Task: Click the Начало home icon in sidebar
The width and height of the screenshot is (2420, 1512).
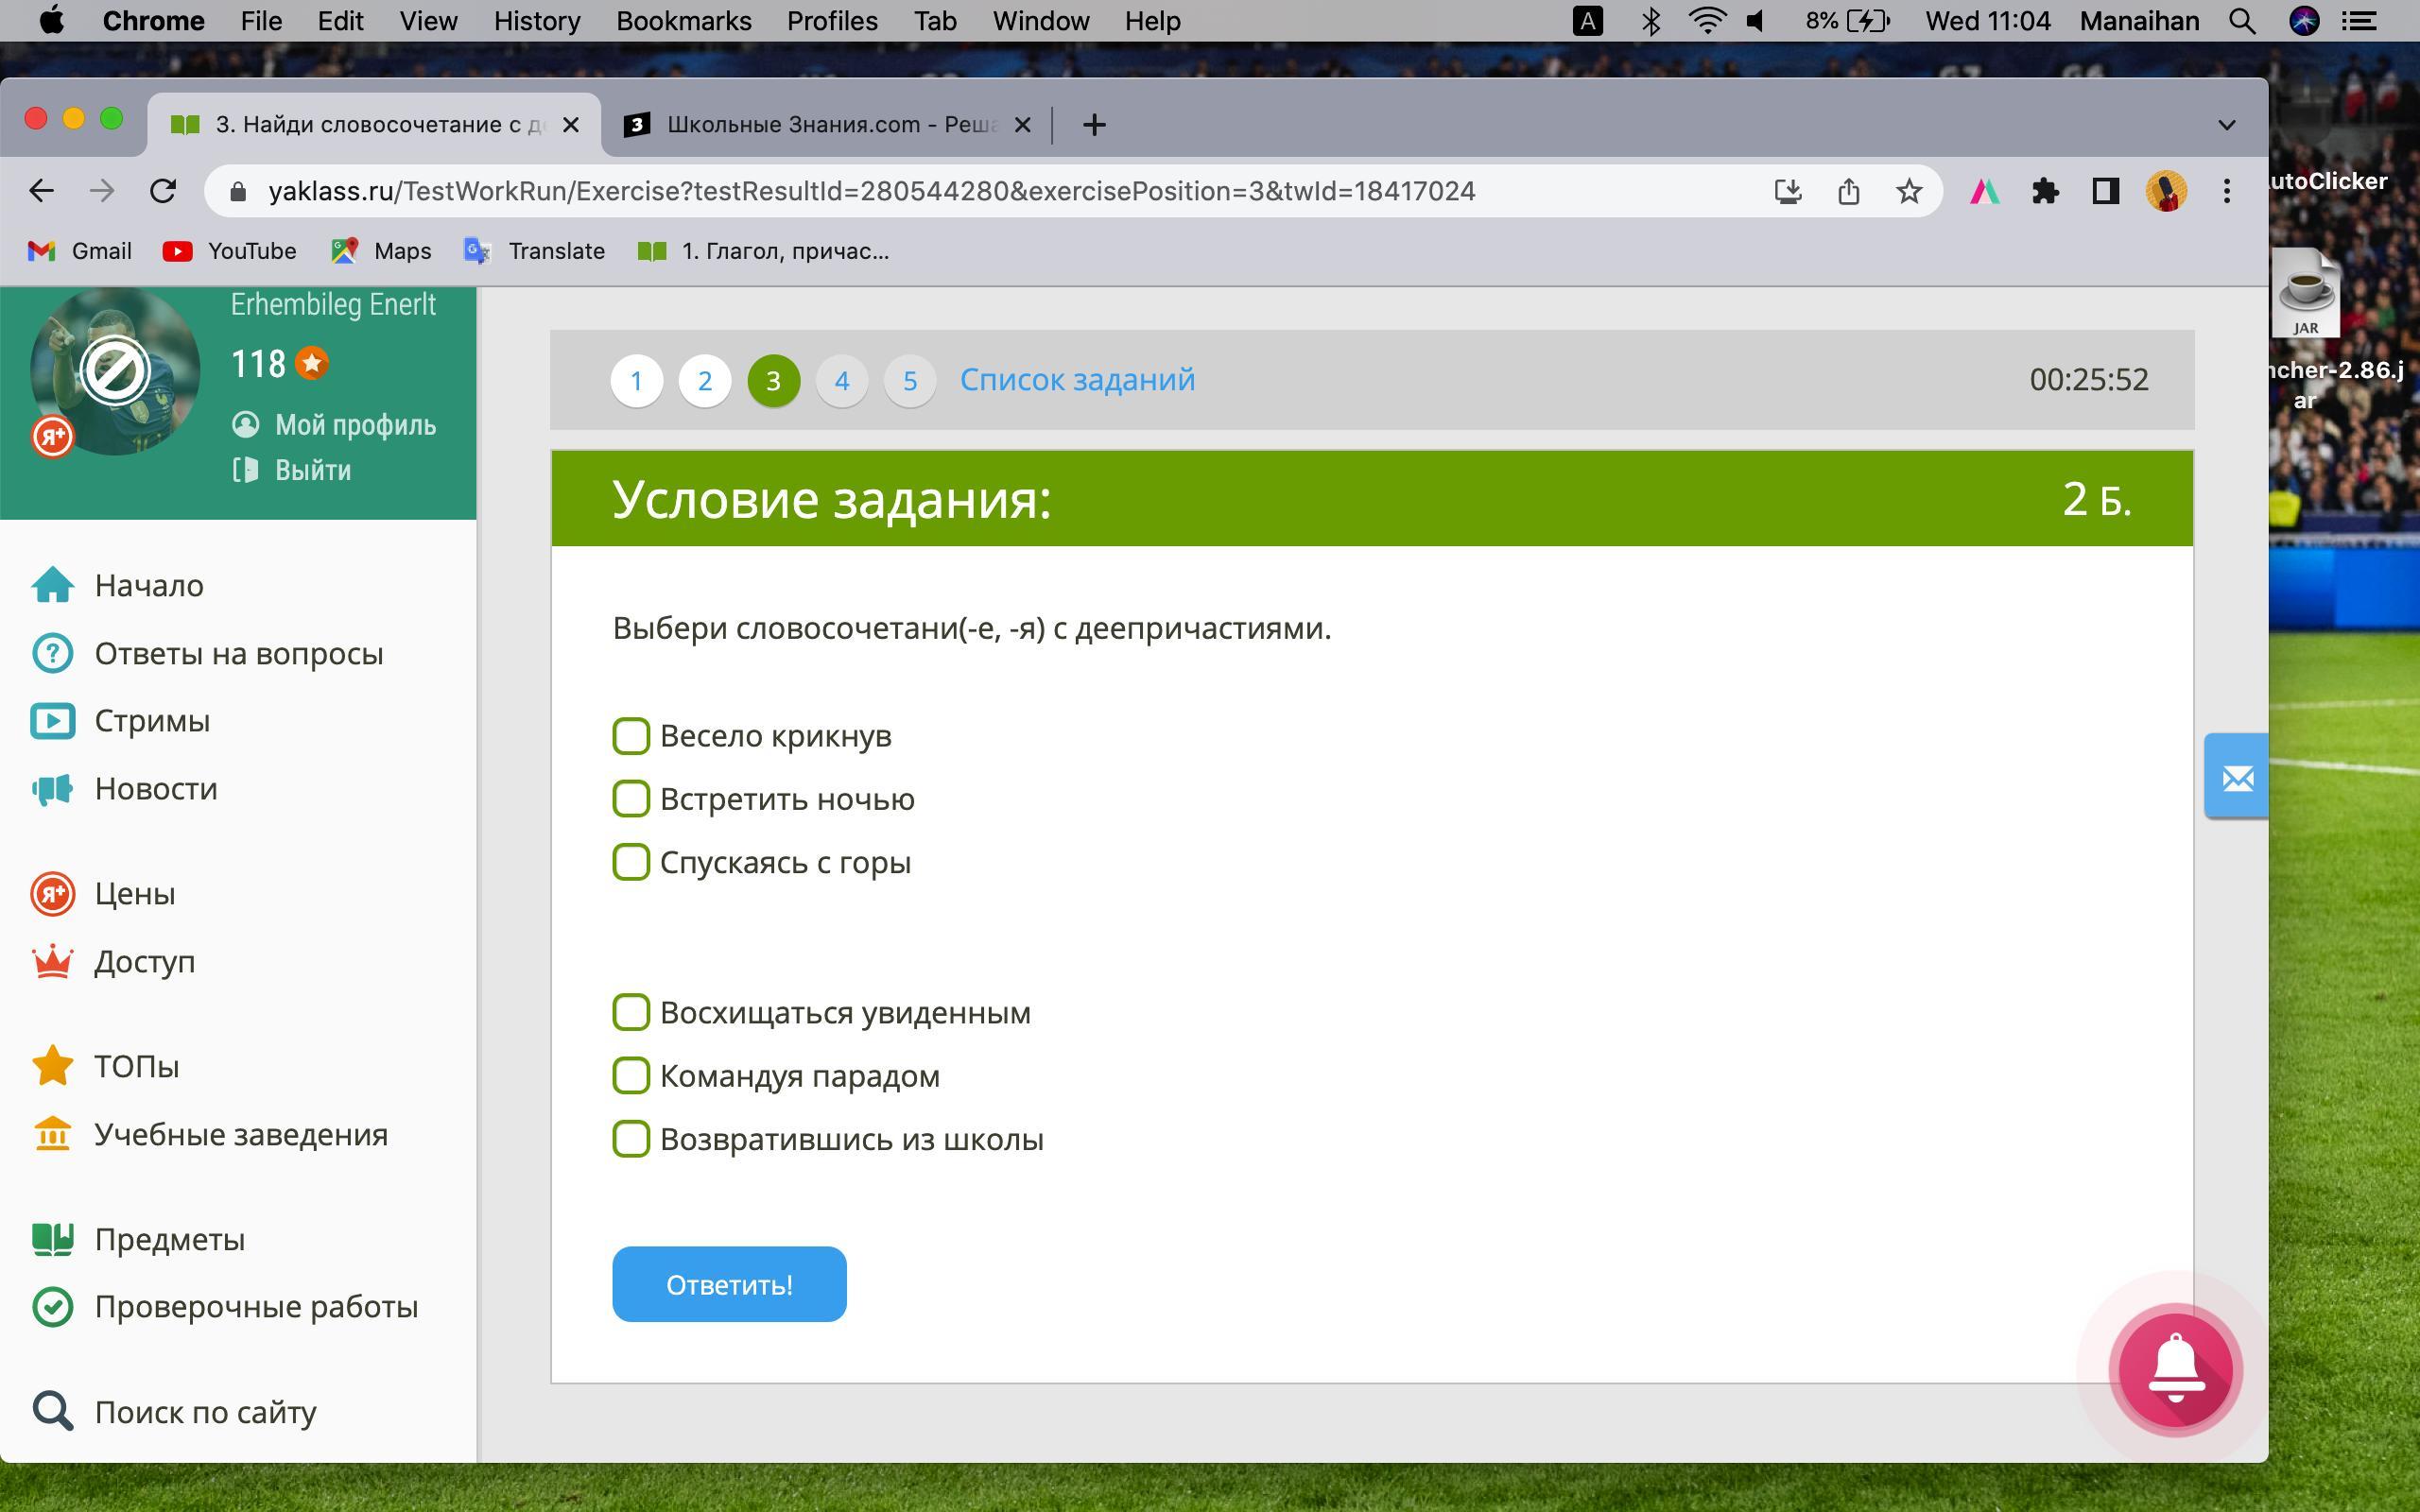Action: (x=52, y=585)
